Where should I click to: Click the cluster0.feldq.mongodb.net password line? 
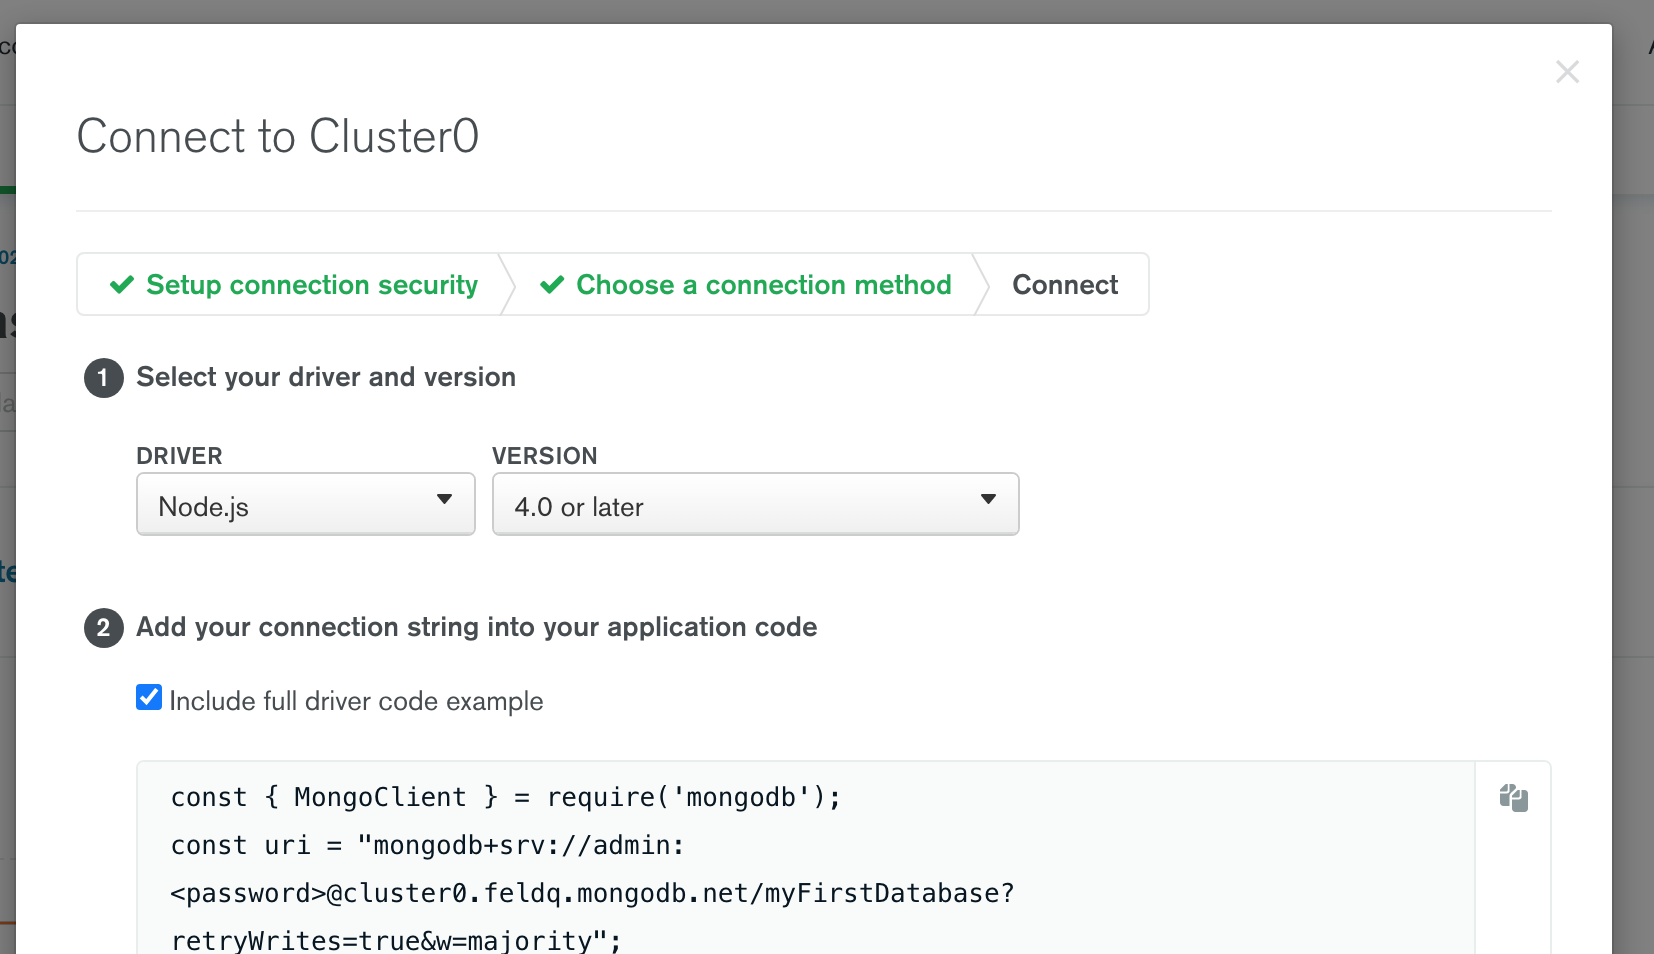(592, 893)
